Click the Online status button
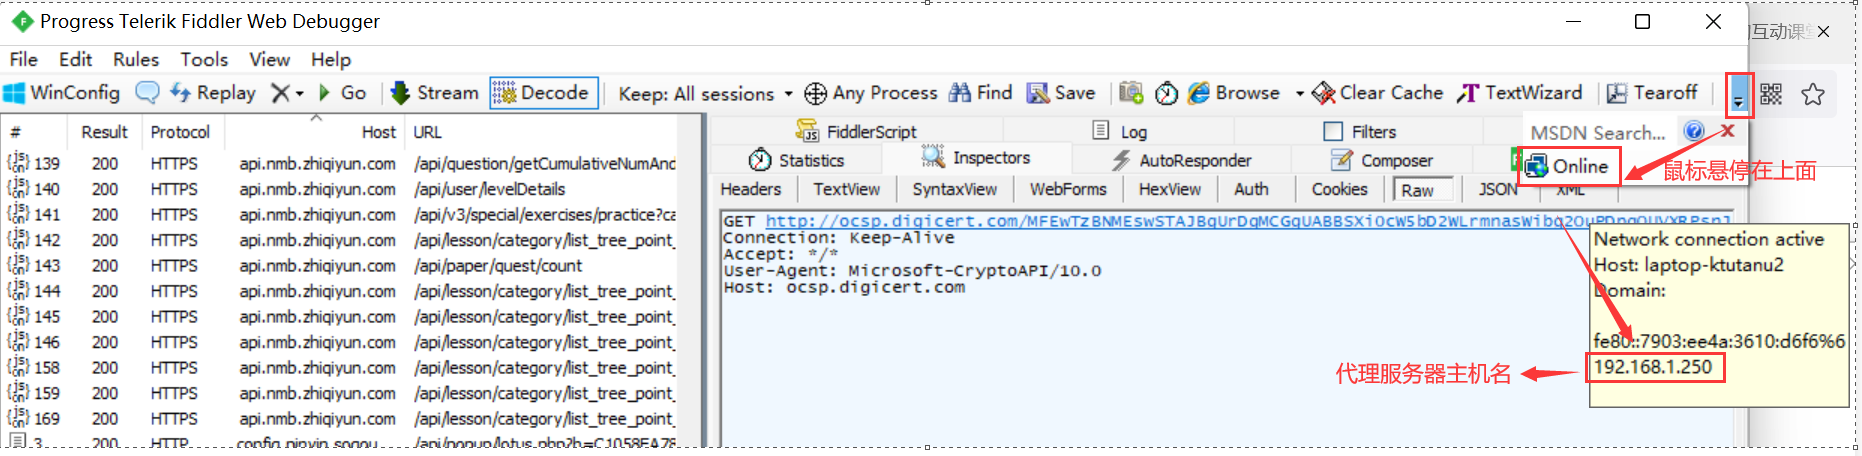1862x456 pixels. tap(1568, 166)
